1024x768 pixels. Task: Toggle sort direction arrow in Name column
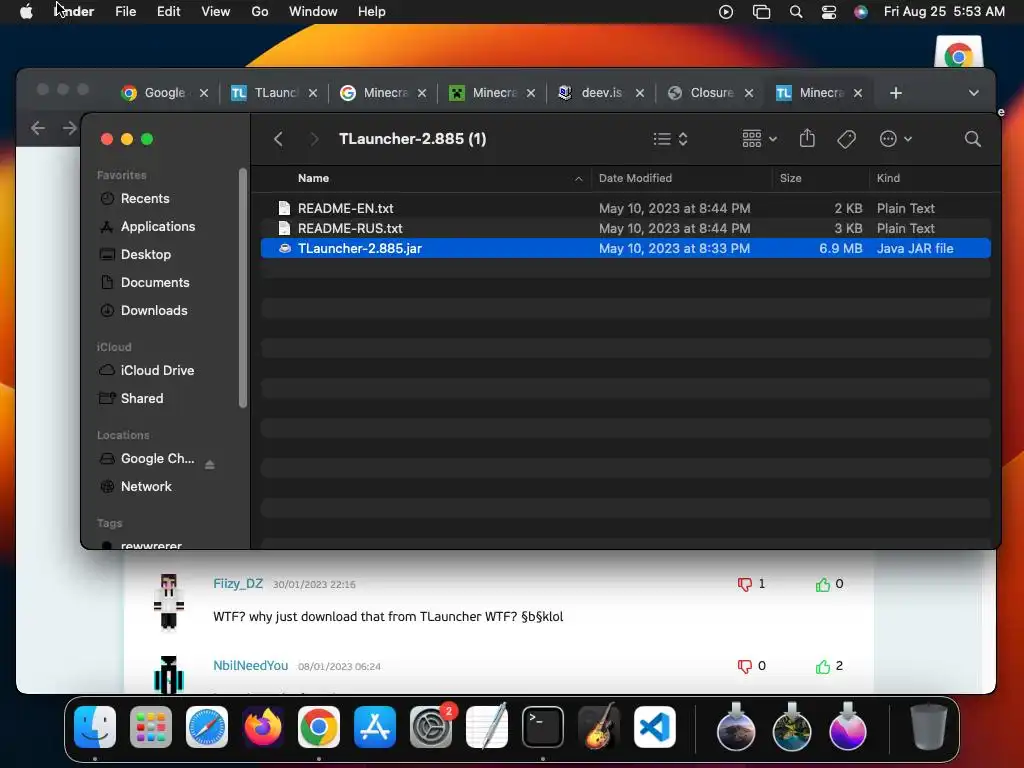(578, 179)
